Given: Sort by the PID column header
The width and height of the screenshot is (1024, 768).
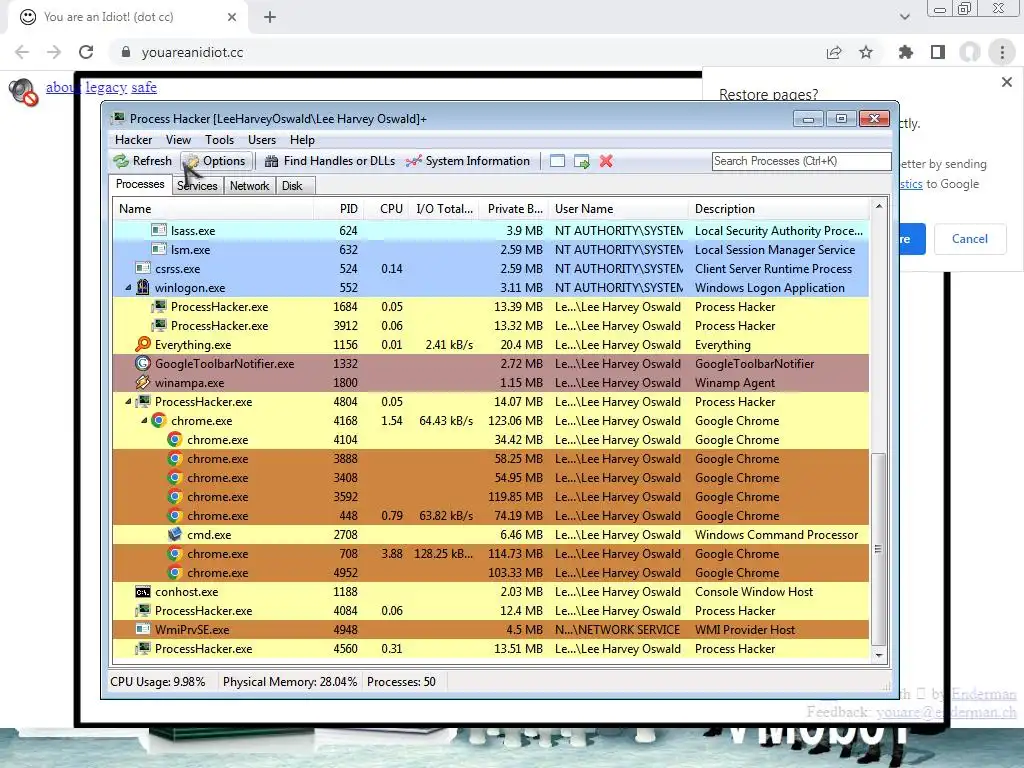Looking at the screenshot, I should pyautogui.click(x=338, y=209).
